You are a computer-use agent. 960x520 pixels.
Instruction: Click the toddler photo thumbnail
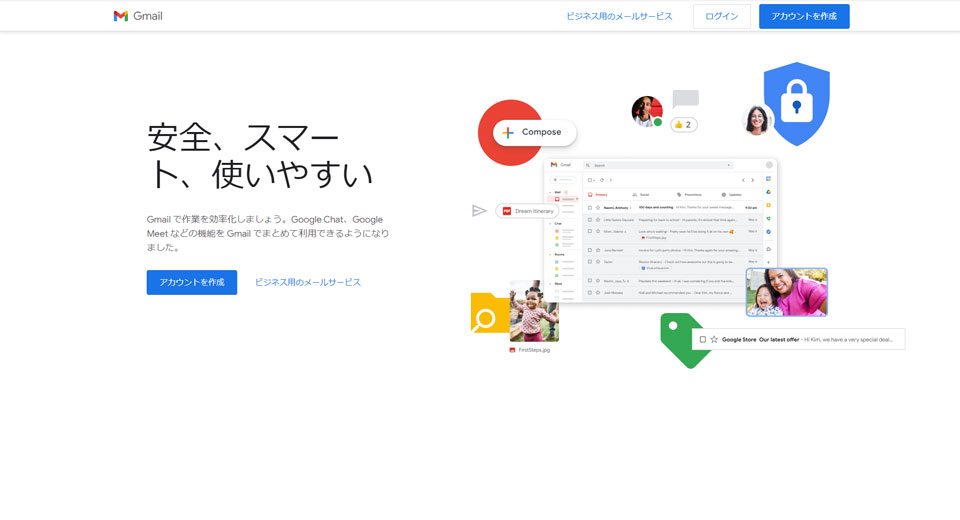click(534, 311)
